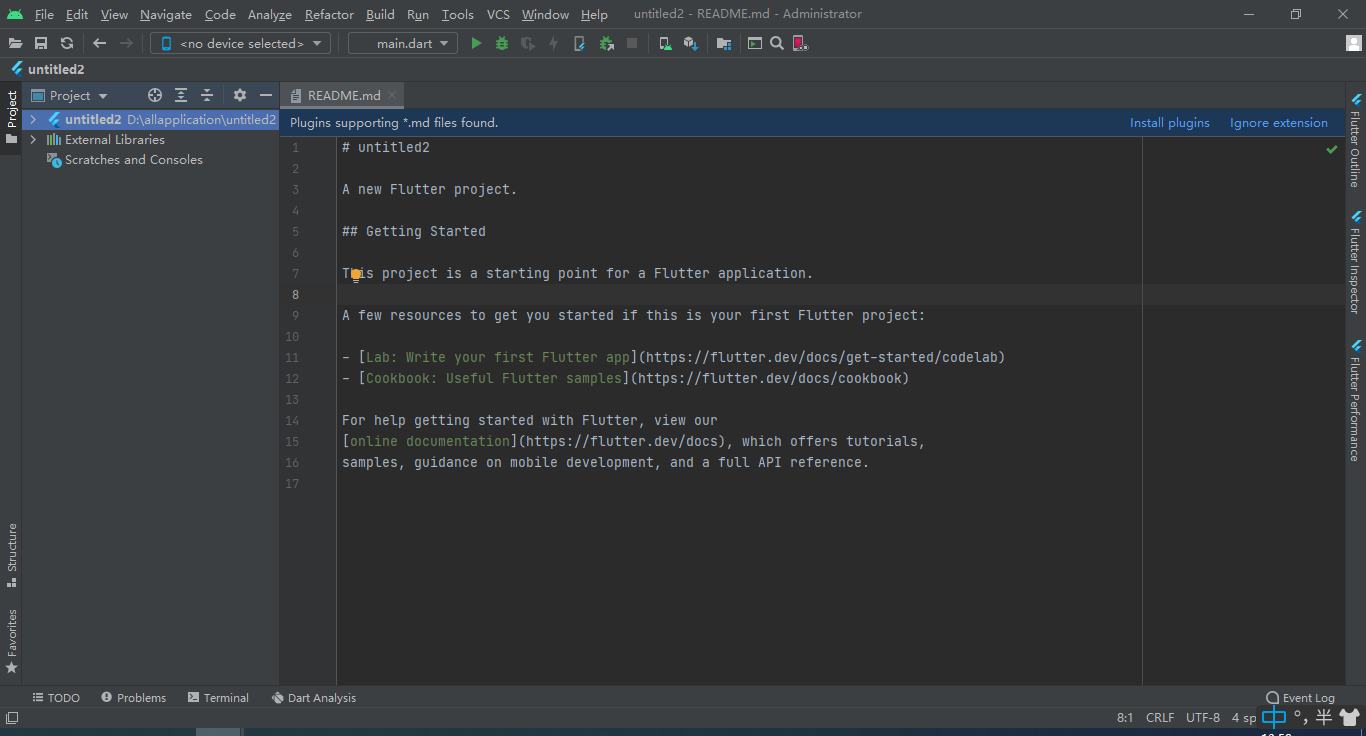The width and height of the screenshot is (1366, 736).
Task: Open the Project view mode dropdown
Action: pyautogui.click(x=69, y=95)
